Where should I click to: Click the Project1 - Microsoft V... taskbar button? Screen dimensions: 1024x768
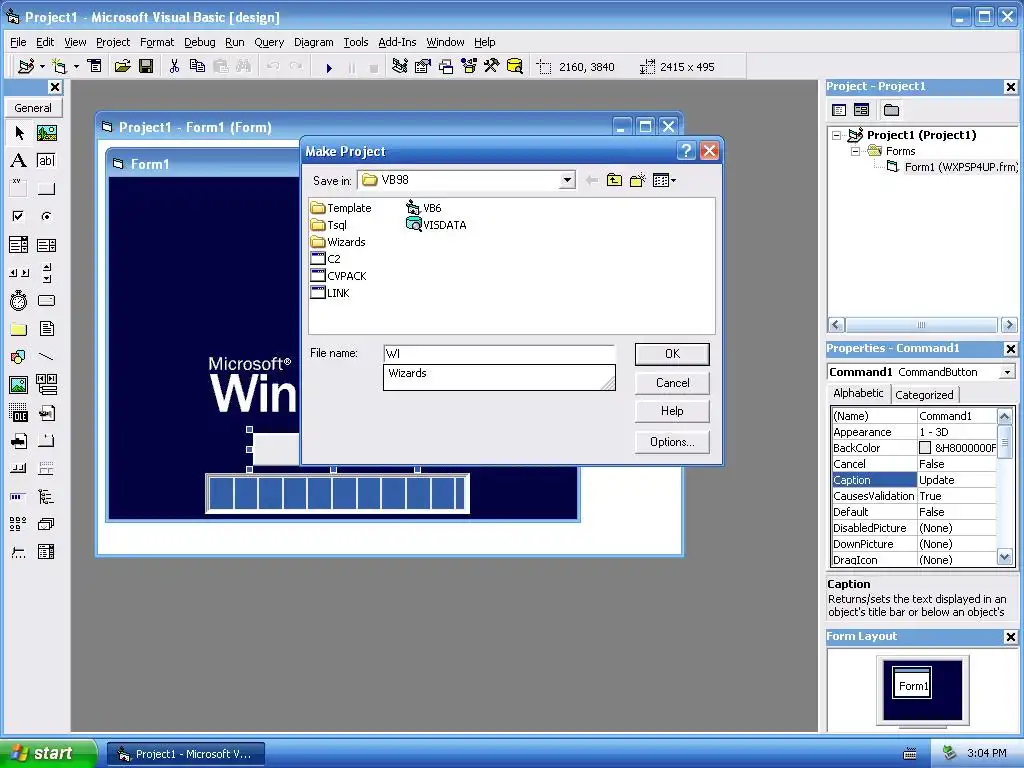coord(186,754)
